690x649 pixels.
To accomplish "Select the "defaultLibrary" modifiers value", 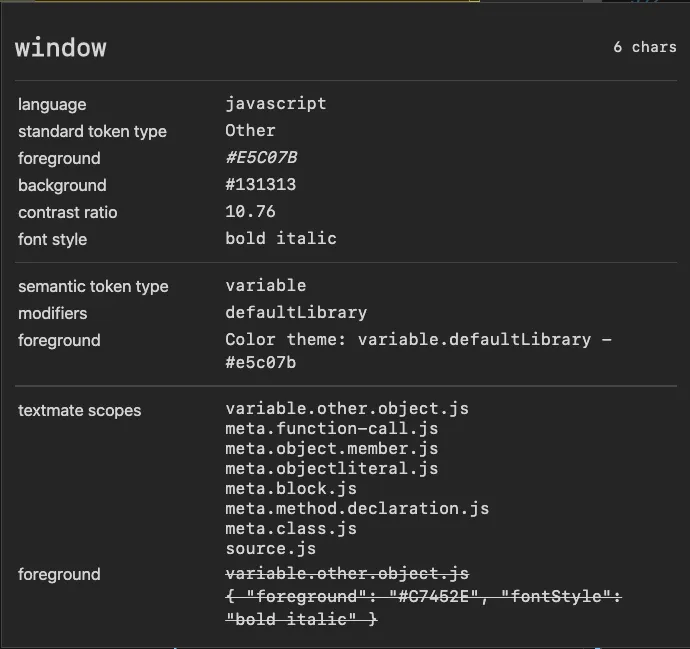I will pos(295,312).
